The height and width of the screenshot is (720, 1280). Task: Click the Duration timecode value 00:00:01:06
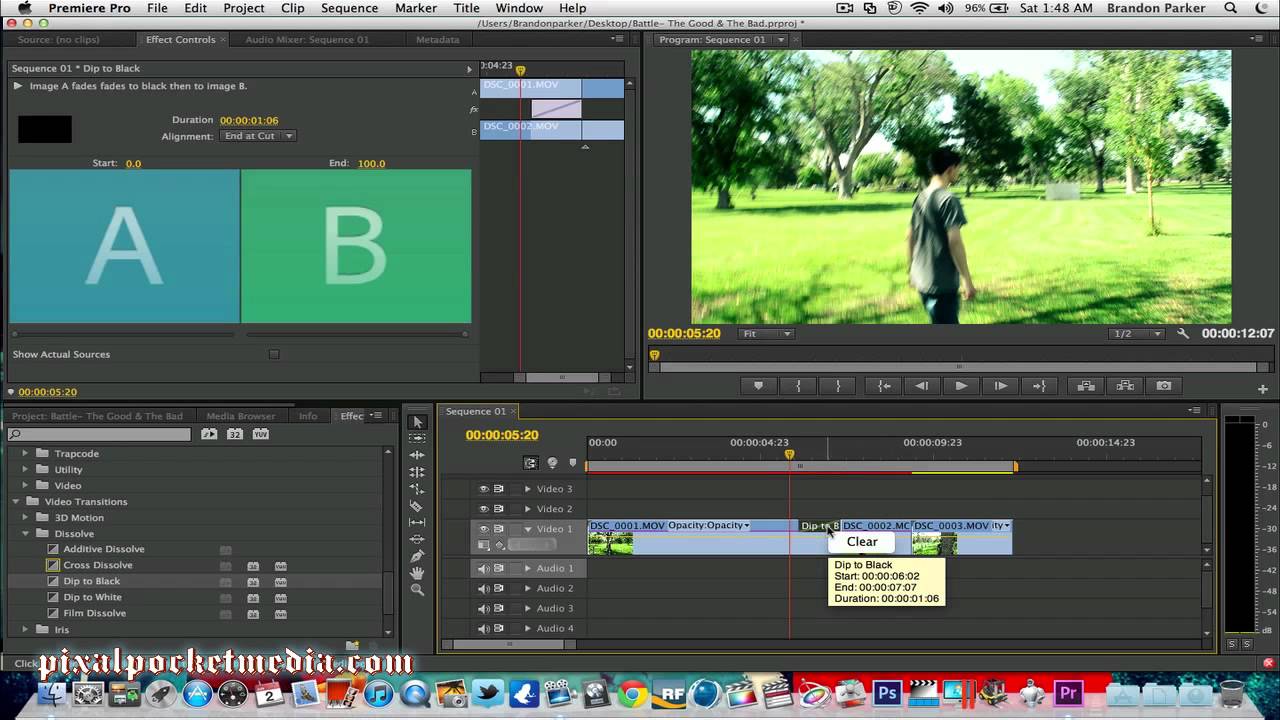click(249, 120)
